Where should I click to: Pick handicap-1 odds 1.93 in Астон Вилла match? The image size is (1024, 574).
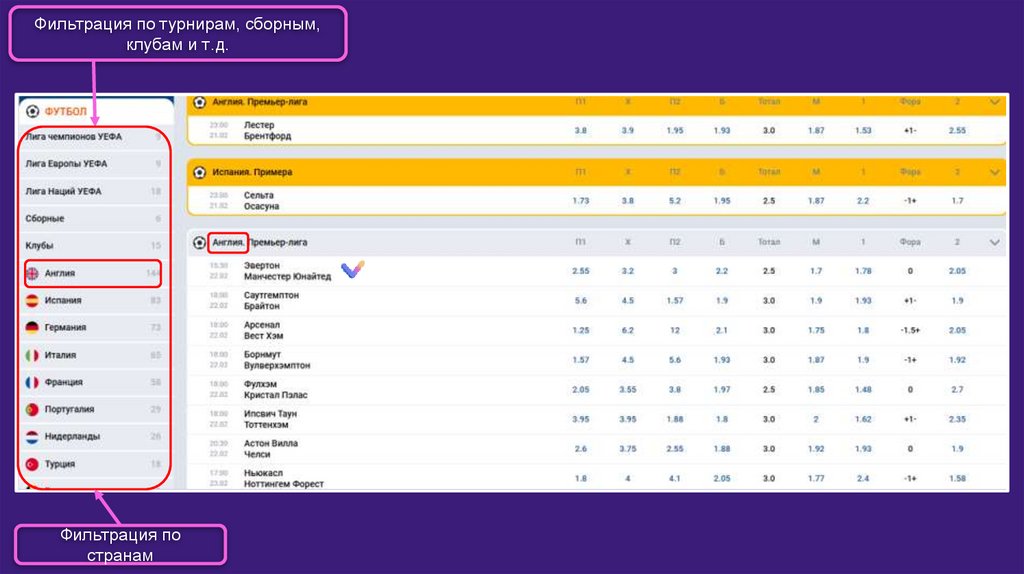pos(863,449)
